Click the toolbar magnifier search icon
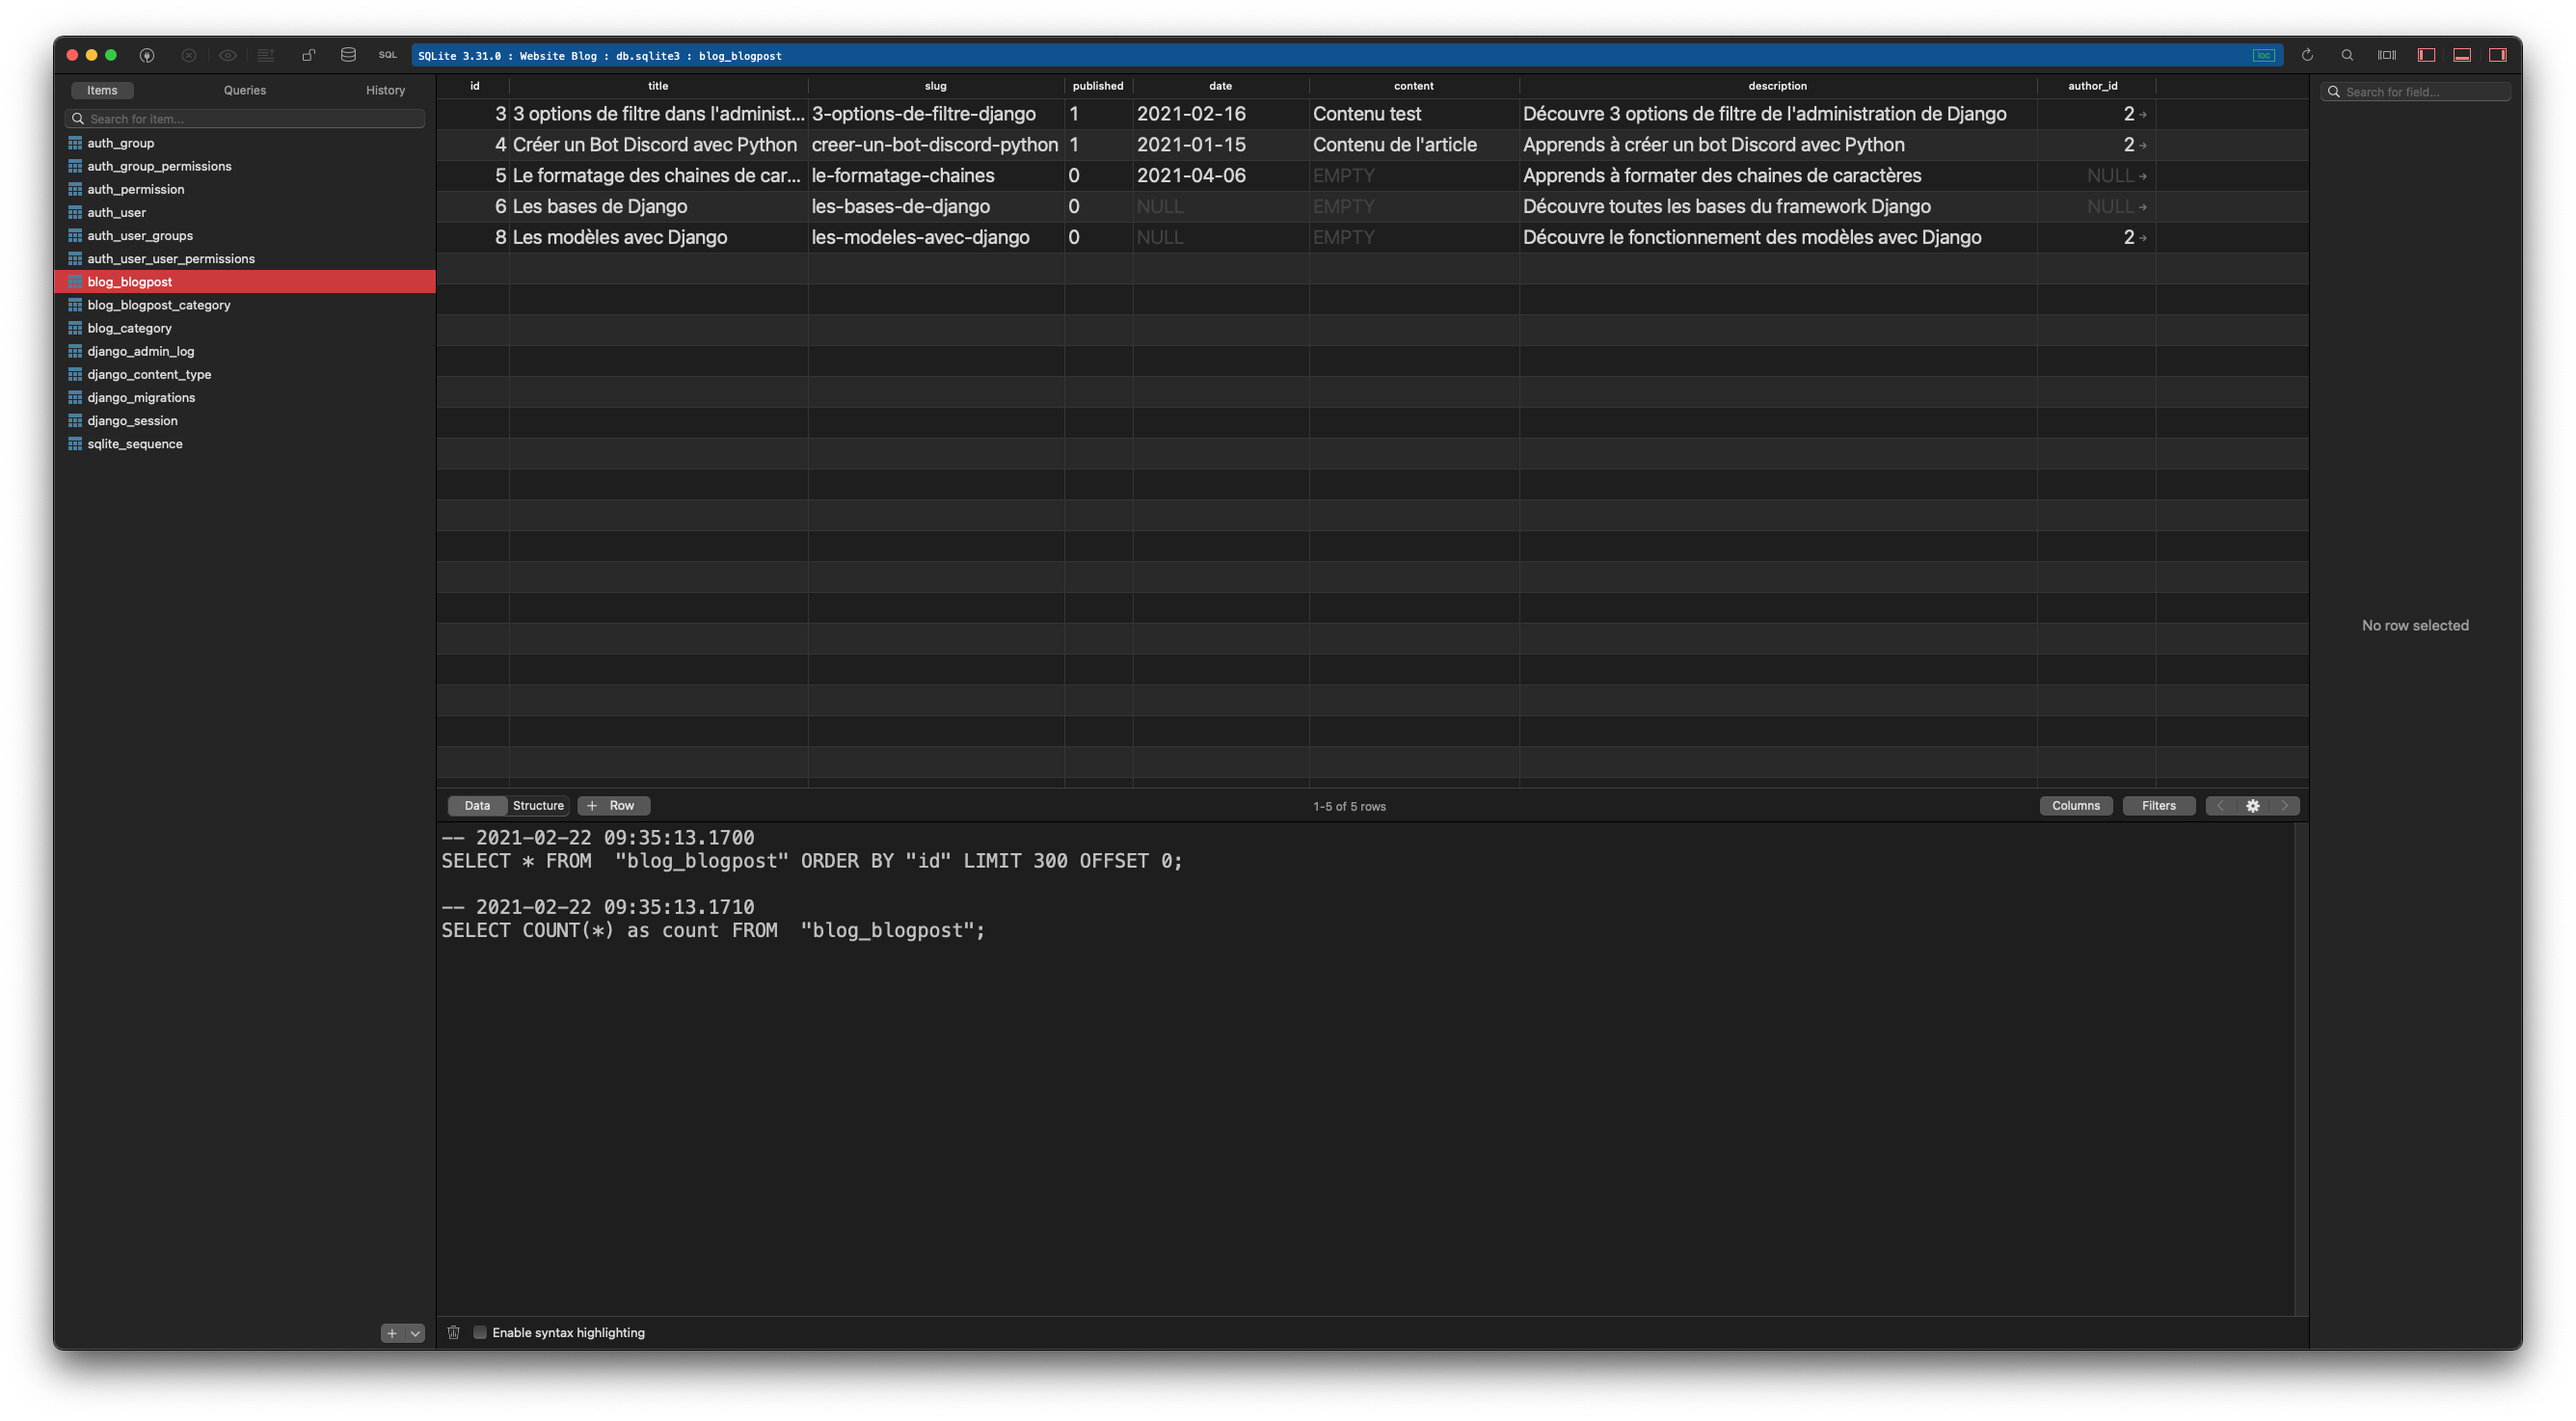 pos(2347,55)
